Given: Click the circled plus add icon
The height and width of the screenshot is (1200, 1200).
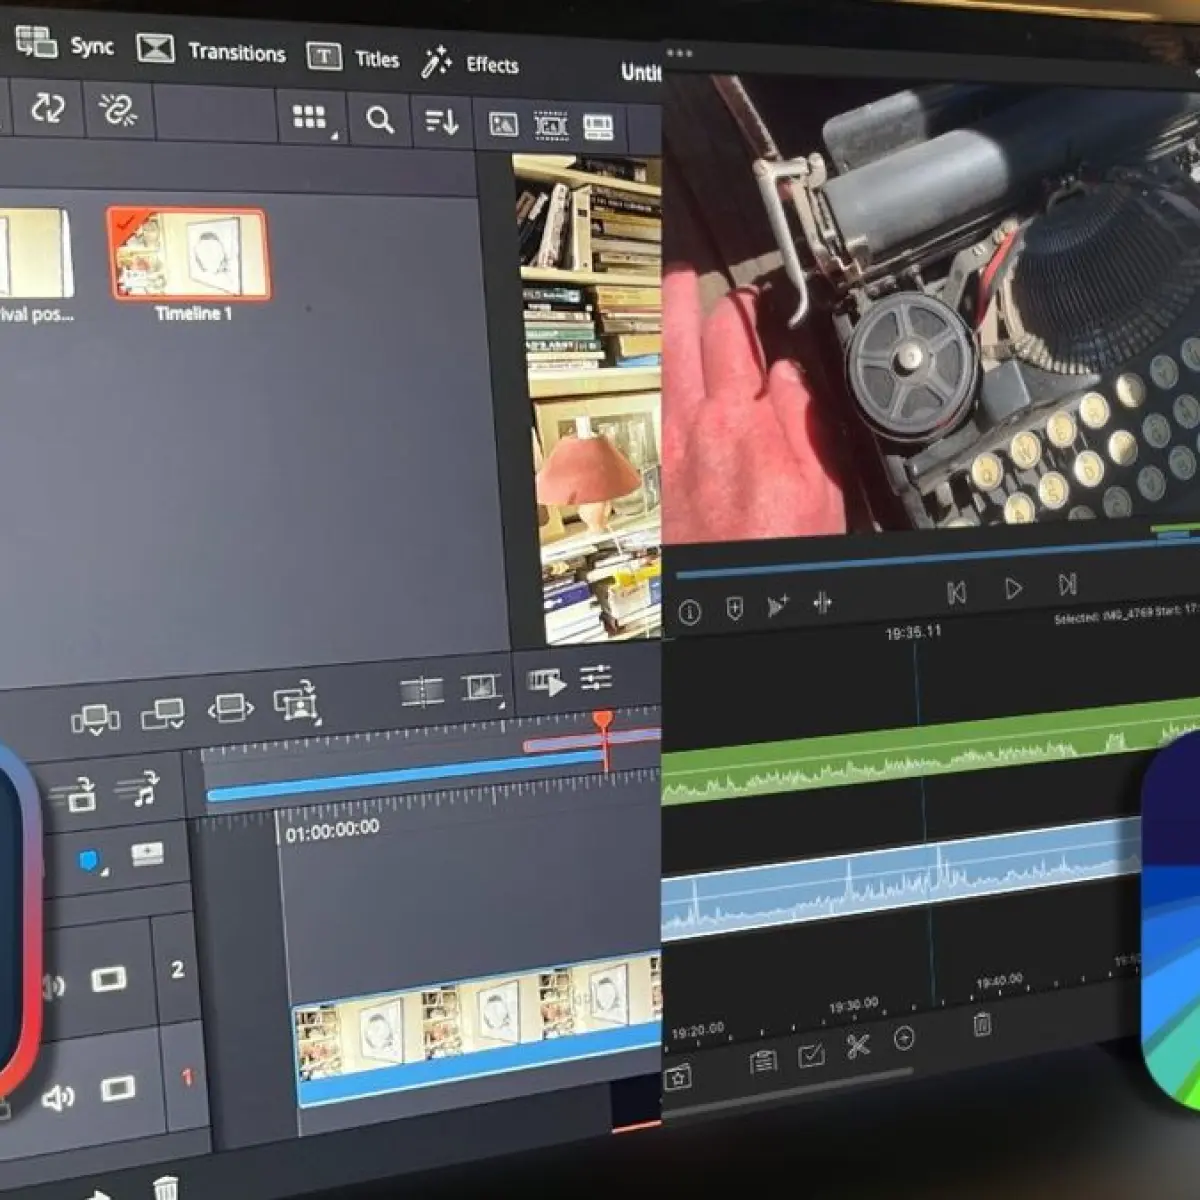Looking at the screenshot, I should coord(904,1039).
